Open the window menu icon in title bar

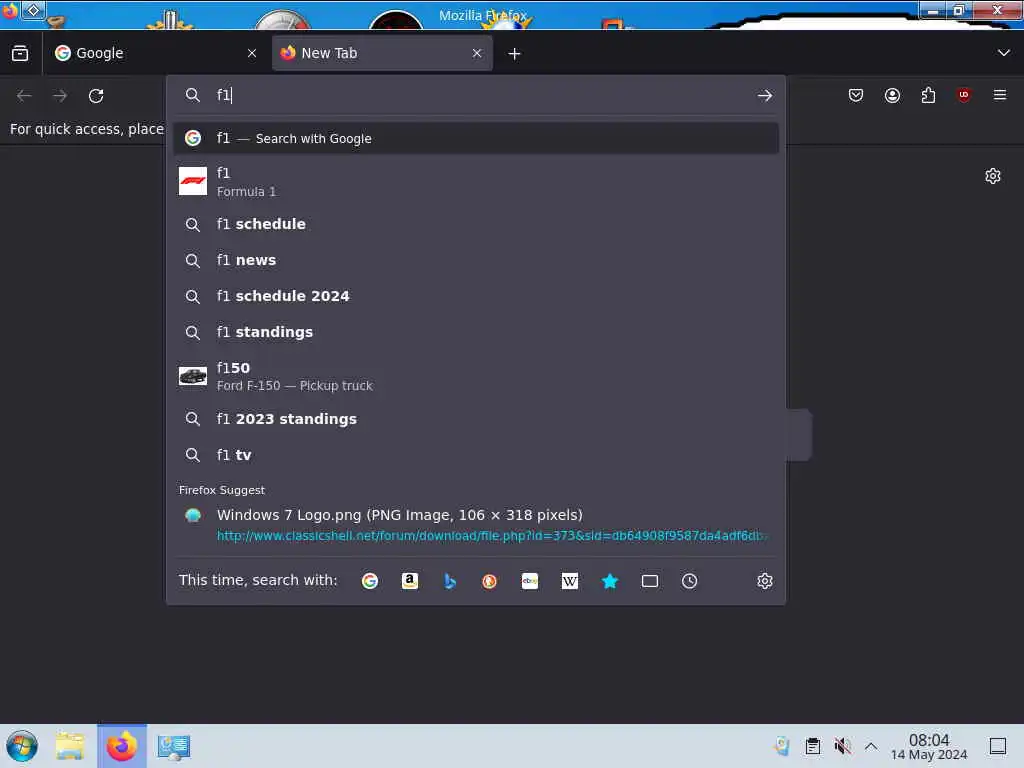pos(34,10)
